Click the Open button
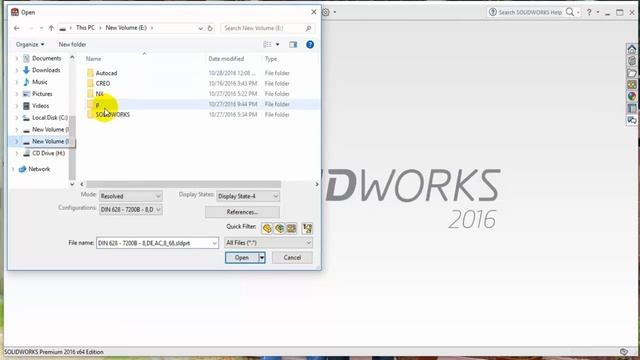Screen dimensions: 640x360 point(242,258)
